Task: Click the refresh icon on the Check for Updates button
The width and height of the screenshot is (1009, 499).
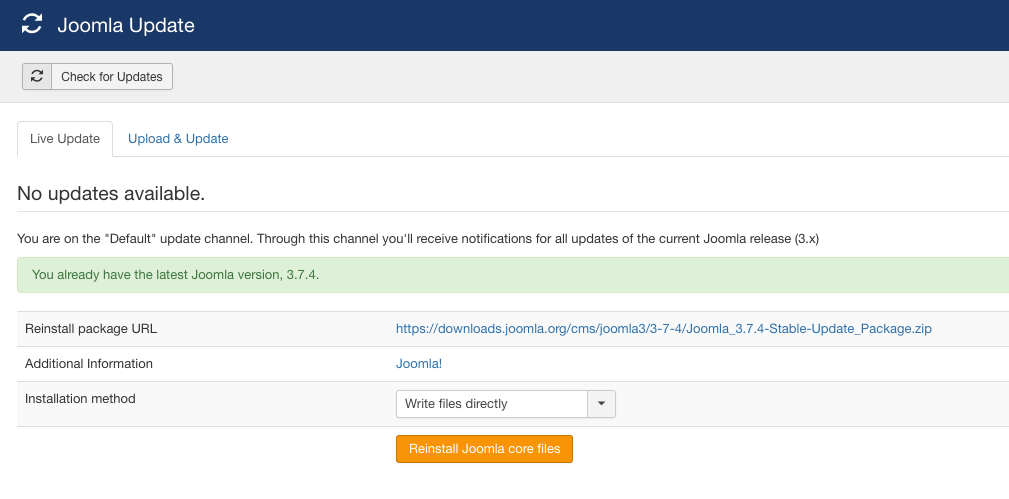Action: (x=37, y=77)
